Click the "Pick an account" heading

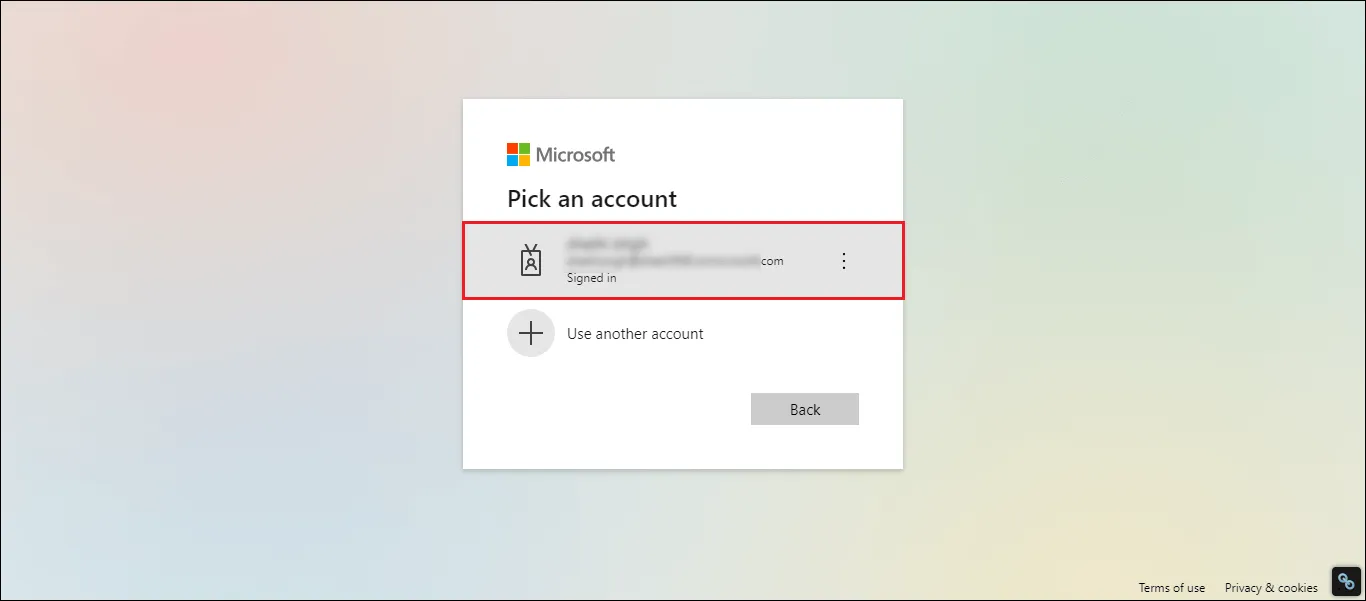592,199
